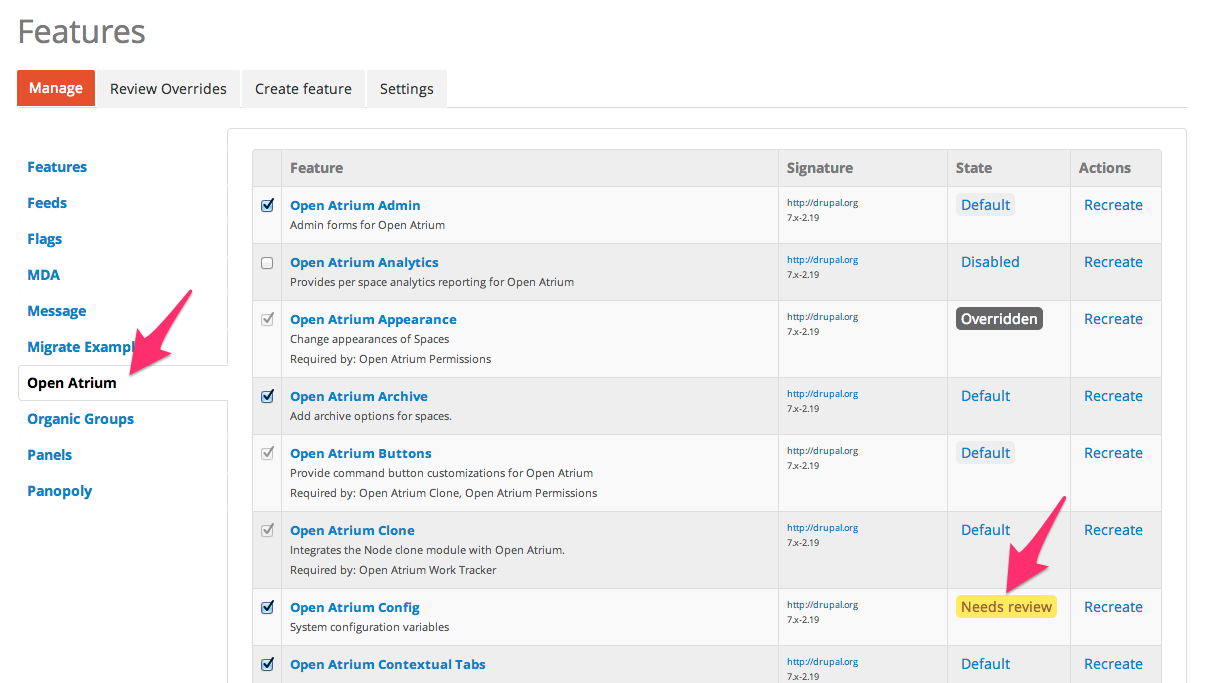Open drupal.org signature link for Archive row
This screenshot has width=1224, height=683.
click(x=822, y=394)
